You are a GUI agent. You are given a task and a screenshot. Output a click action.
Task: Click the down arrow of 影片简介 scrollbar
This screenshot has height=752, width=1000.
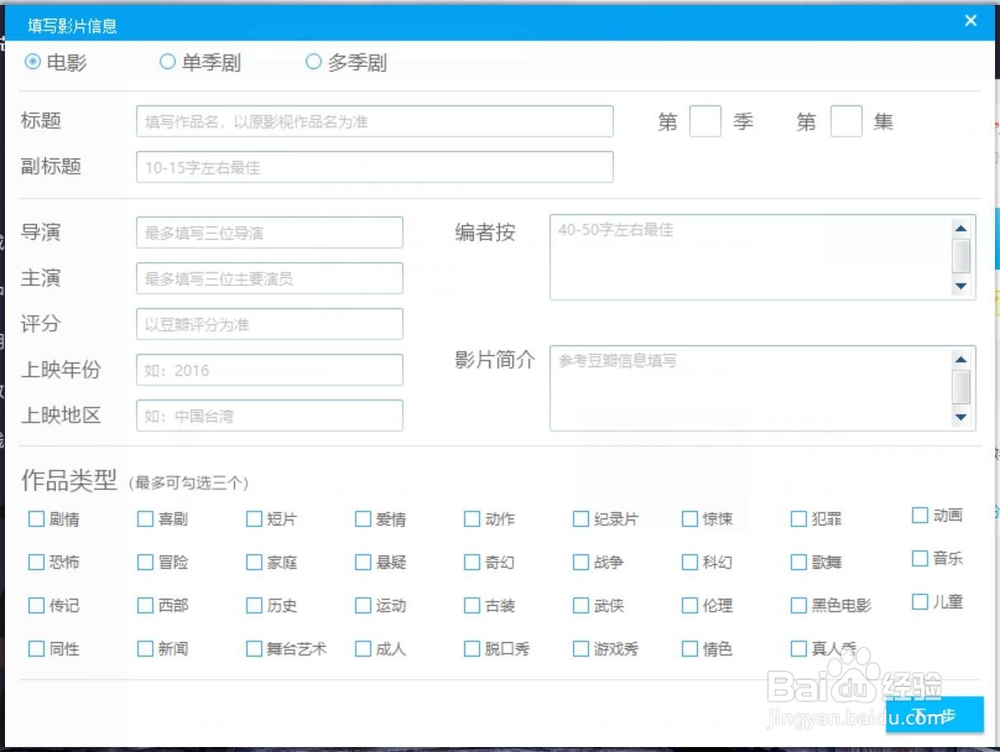click(x=961, y=417)
